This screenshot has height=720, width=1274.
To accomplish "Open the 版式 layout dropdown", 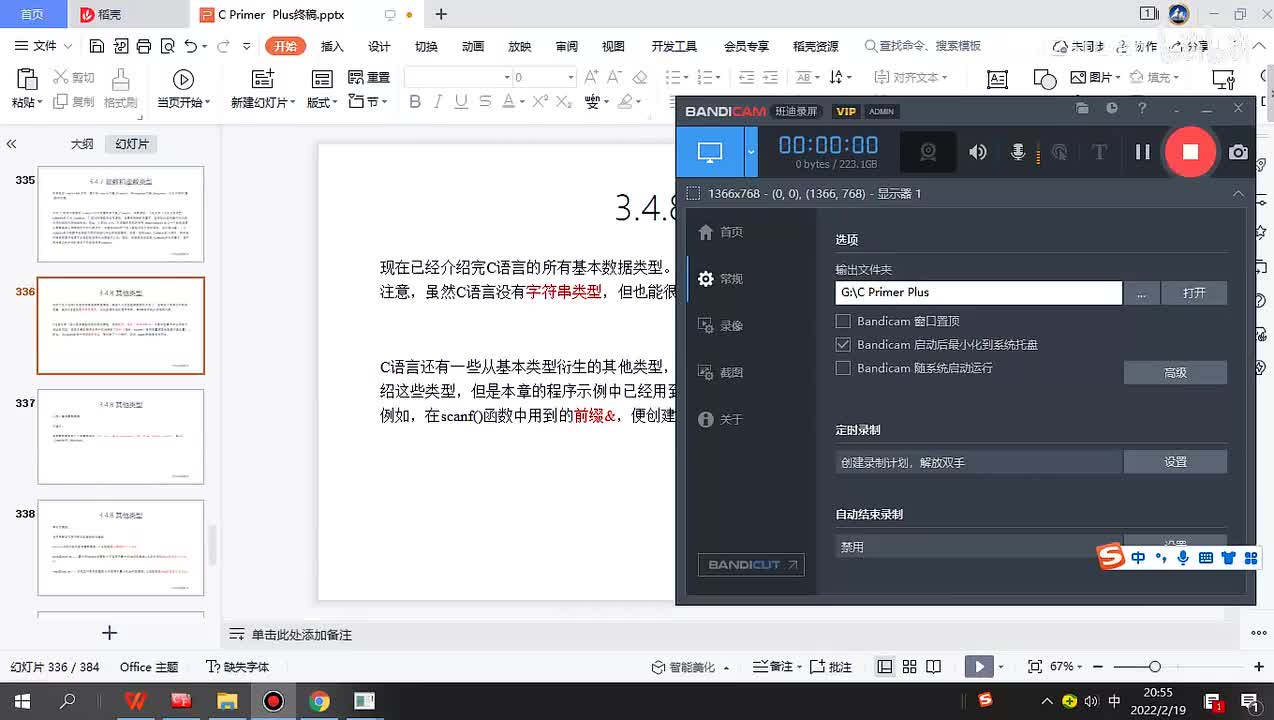I will [x=322, y=102].
